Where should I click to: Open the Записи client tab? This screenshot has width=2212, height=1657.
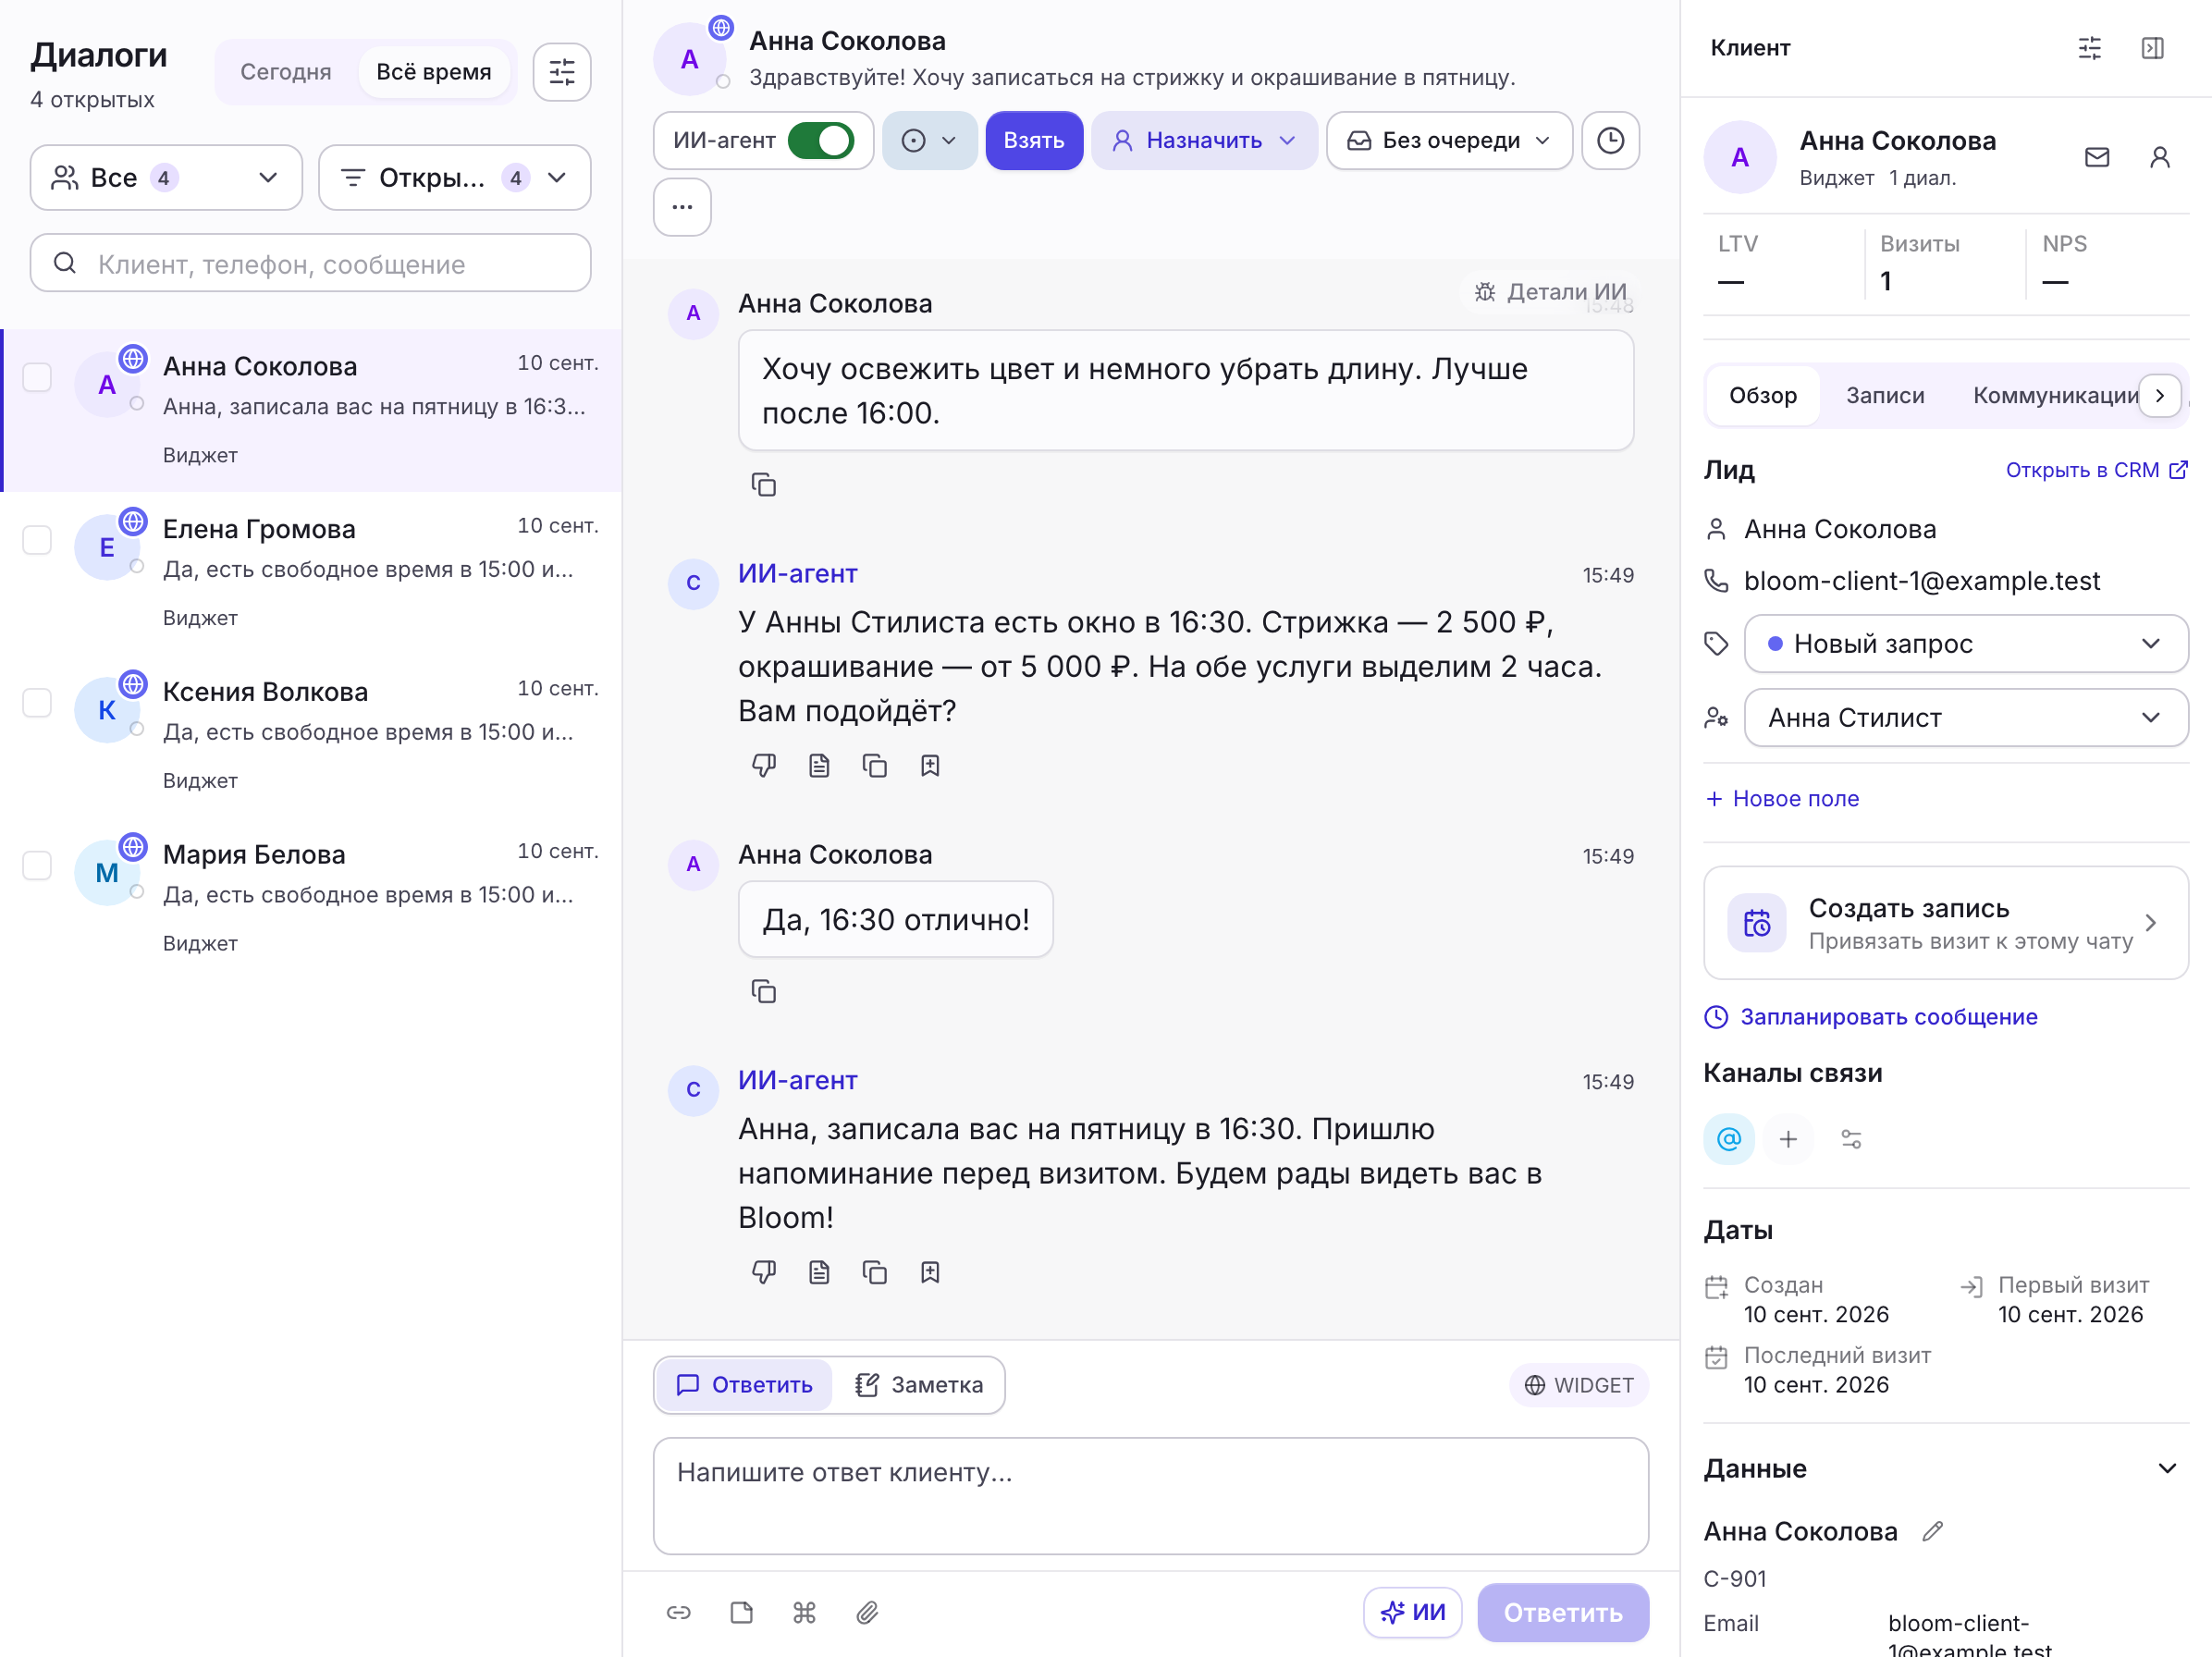point(1884,396)
